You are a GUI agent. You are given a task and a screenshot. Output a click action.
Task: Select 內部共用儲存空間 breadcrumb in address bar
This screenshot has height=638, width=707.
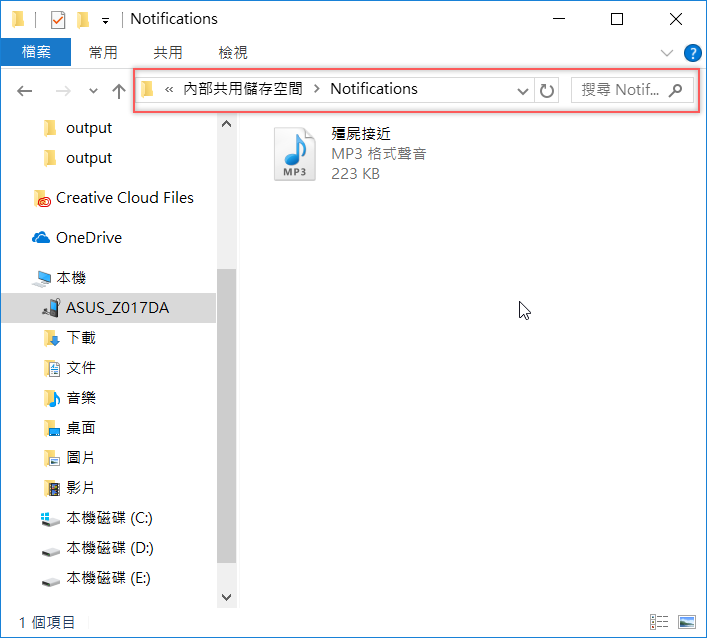point(243,89)
